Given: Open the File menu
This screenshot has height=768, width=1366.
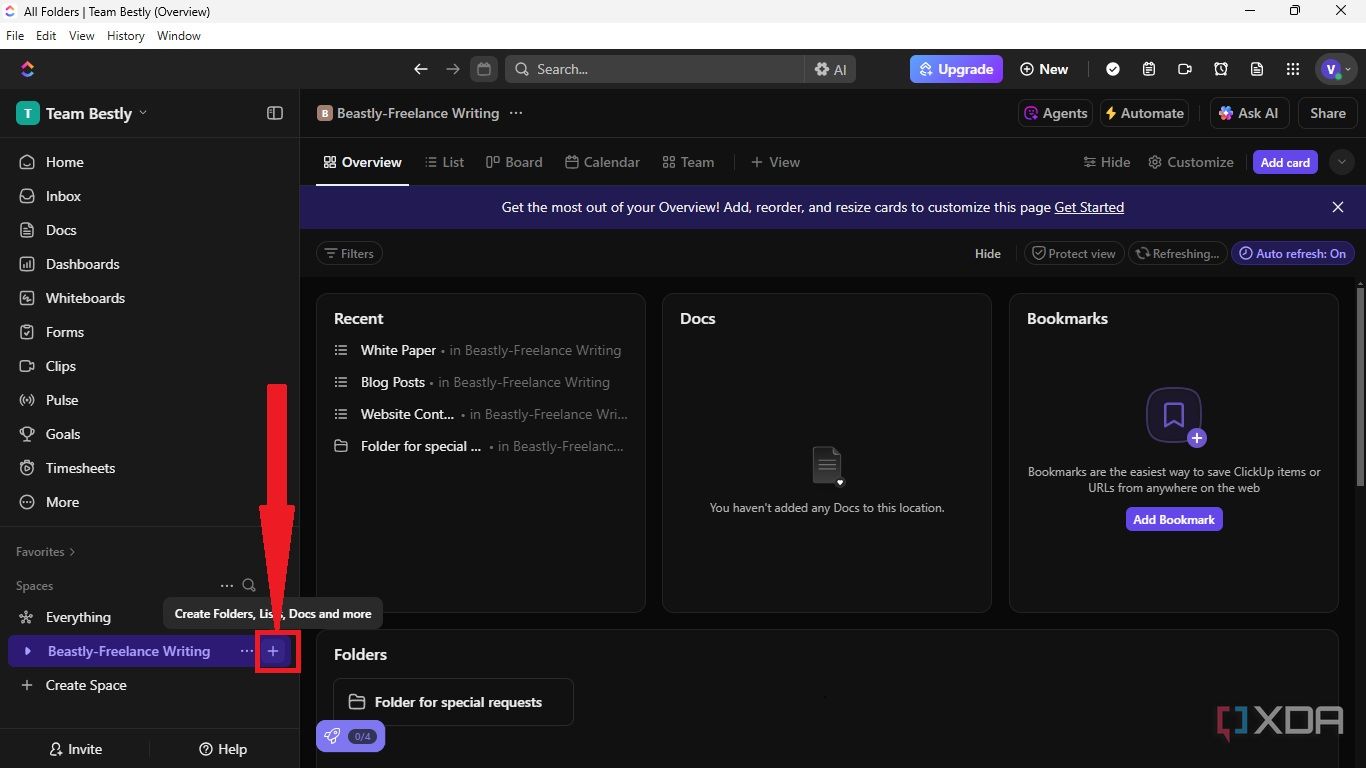Looking at the screenshot, I should 15,35.
